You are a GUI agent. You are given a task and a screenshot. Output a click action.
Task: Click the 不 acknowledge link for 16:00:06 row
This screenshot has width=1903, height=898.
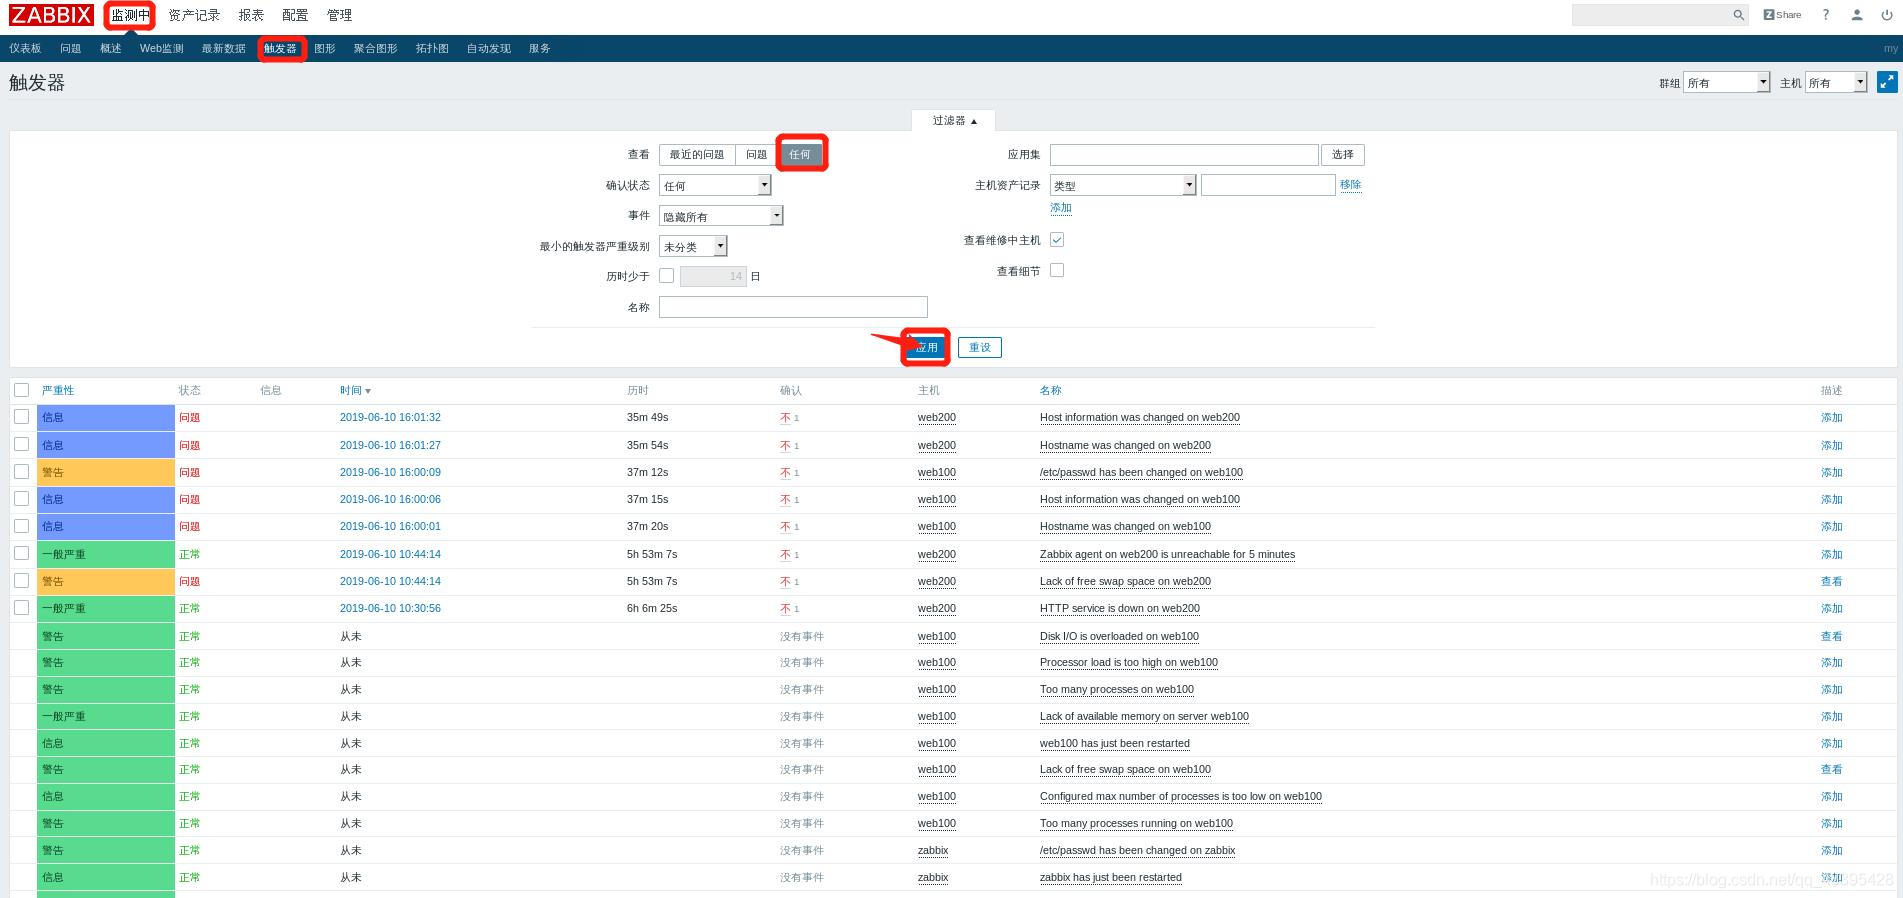point(785,499)
